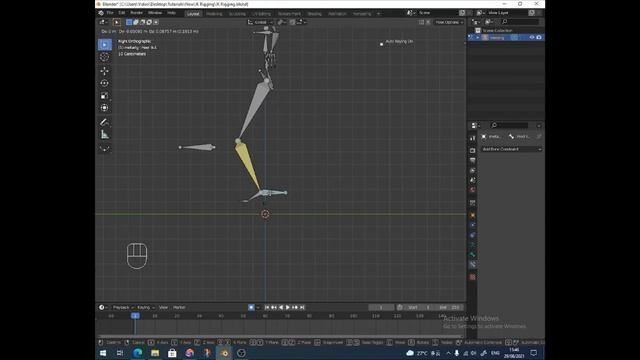Add a new workspace tab with plus
Screen dimensions: 640x360
(x=378, y=13)
